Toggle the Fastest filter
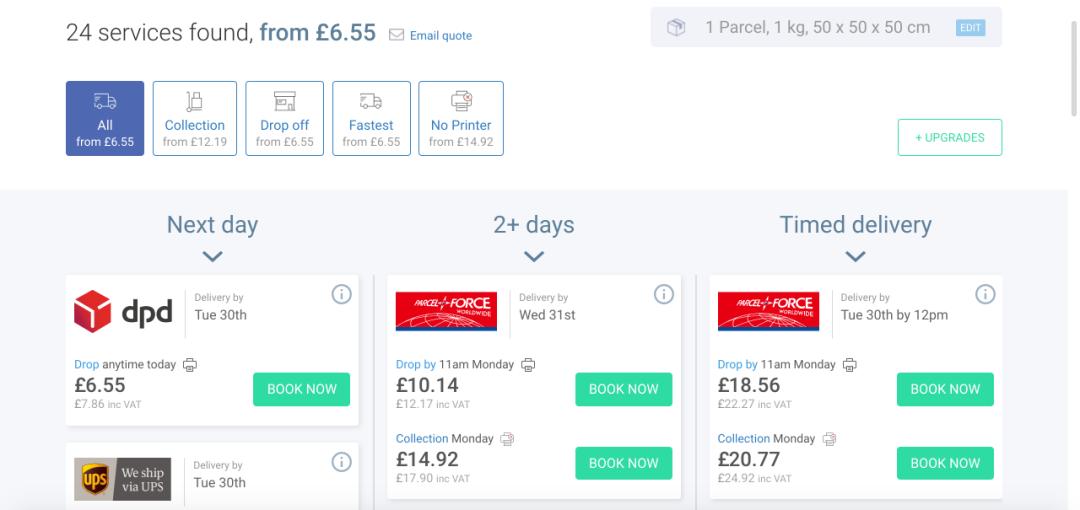The image size is (1080, 510). [x=371, y=119]
